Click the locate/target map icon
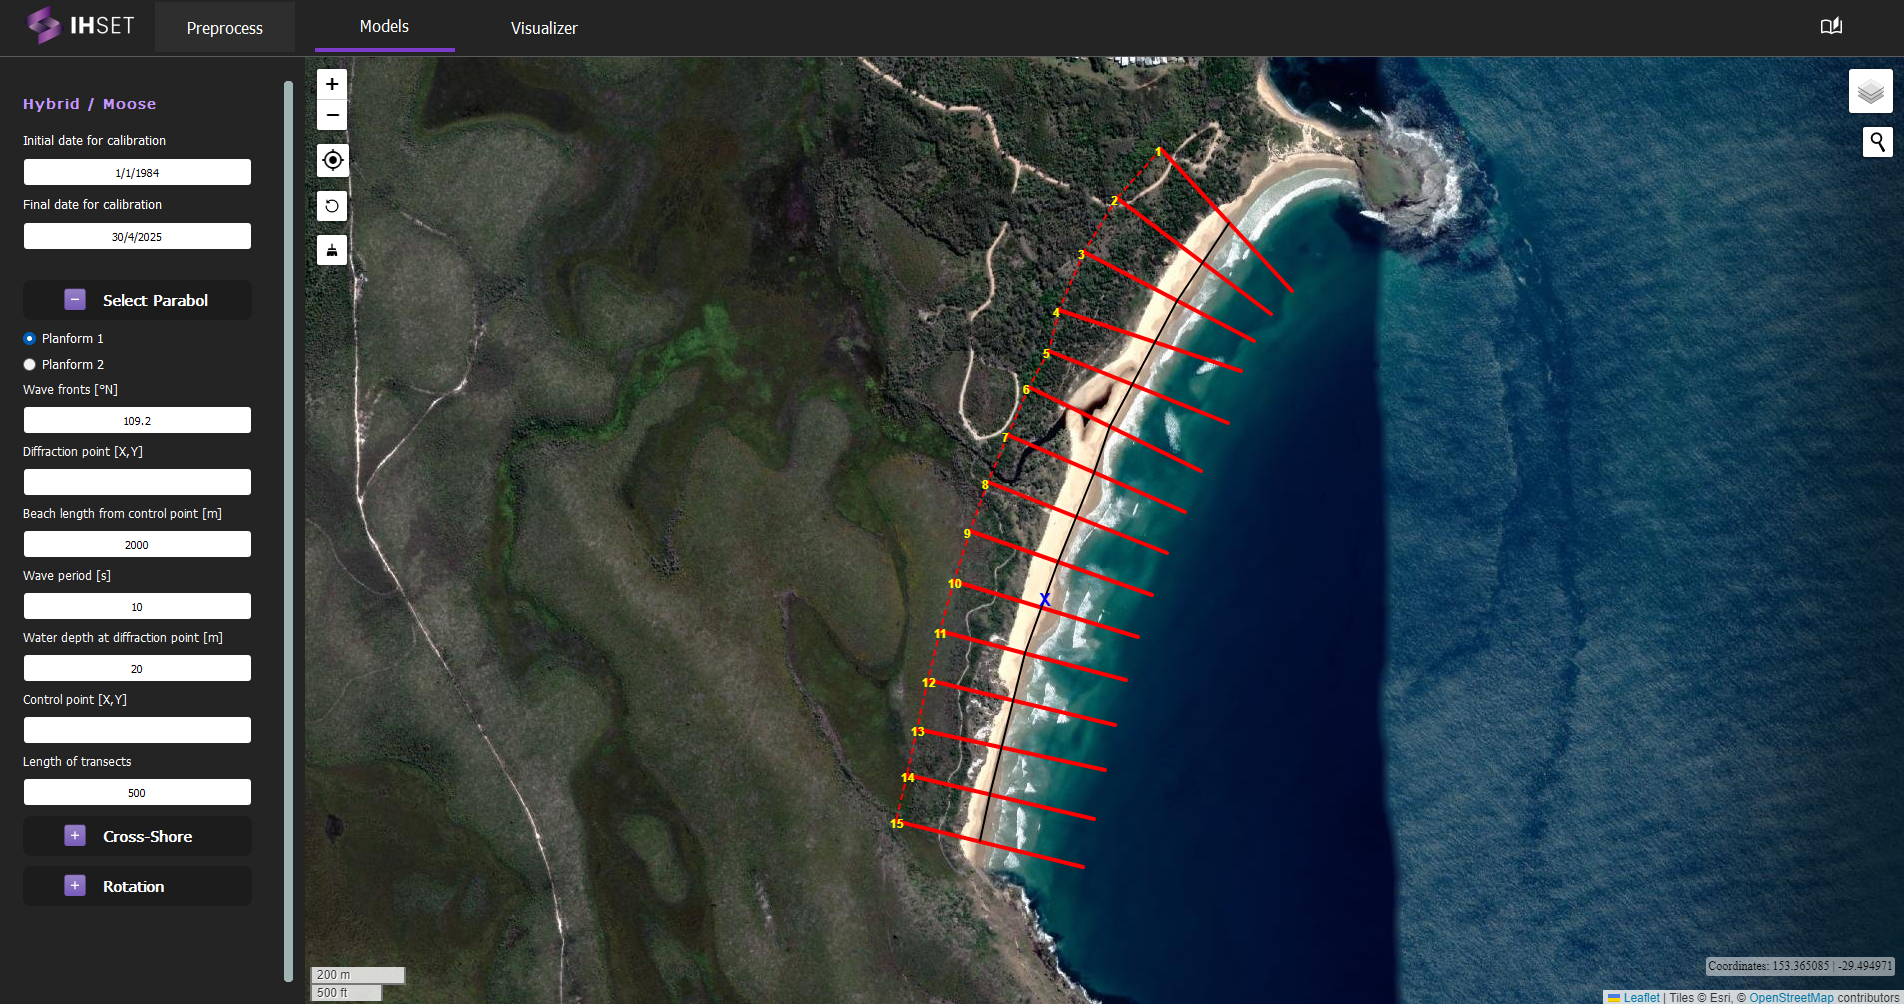The height and width of the screenshot is (1004, 1904). click(332, 160)
